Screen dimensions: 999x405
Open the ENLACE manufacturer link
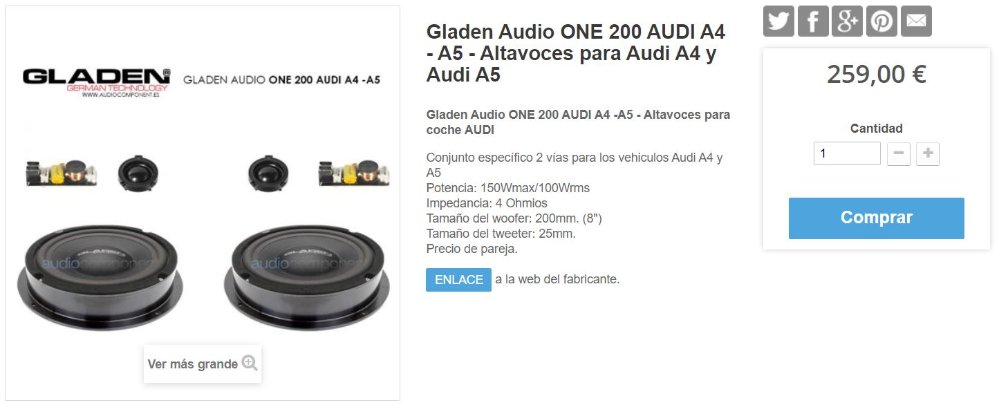(459, 280)
